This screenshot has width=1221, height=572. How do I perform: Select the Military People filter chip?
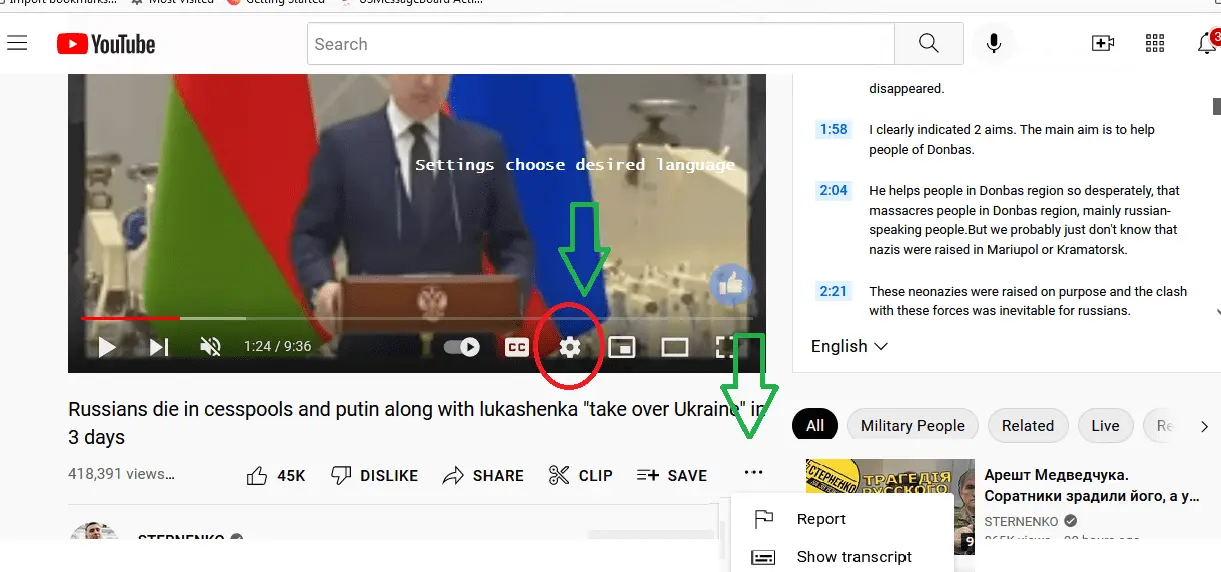click(x=912, y=426)
